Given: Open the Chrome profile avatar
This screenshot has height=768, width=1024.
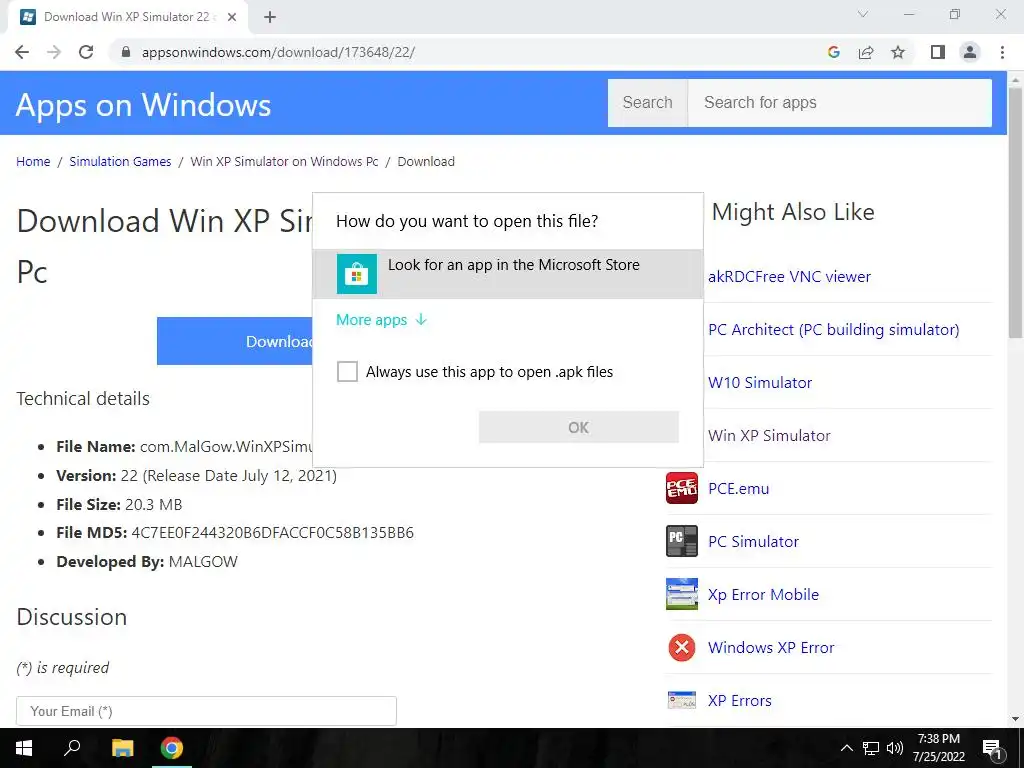Looking at the screenshot, I should click(x=970, y=52).
